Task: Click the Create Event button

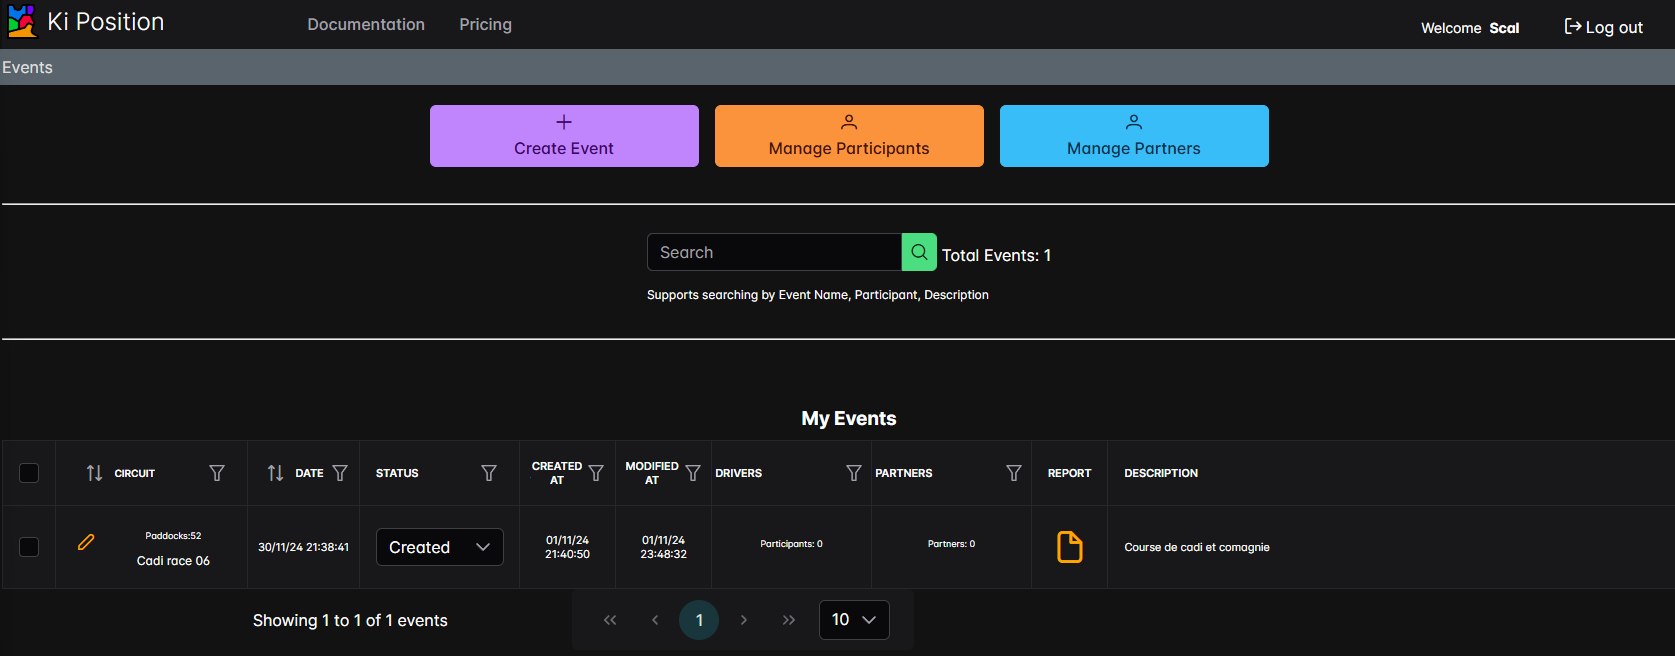Action: pos(564,136)
